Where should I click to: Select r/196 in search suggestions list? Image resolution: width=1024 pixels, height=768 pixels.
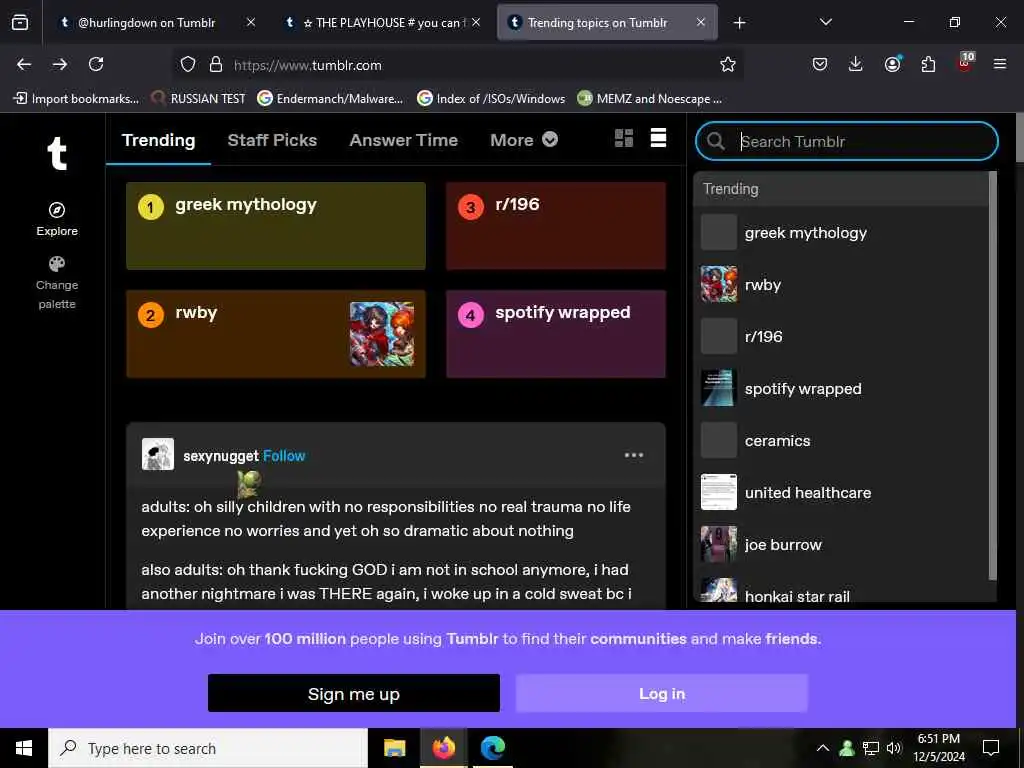(x=841, y=336)
